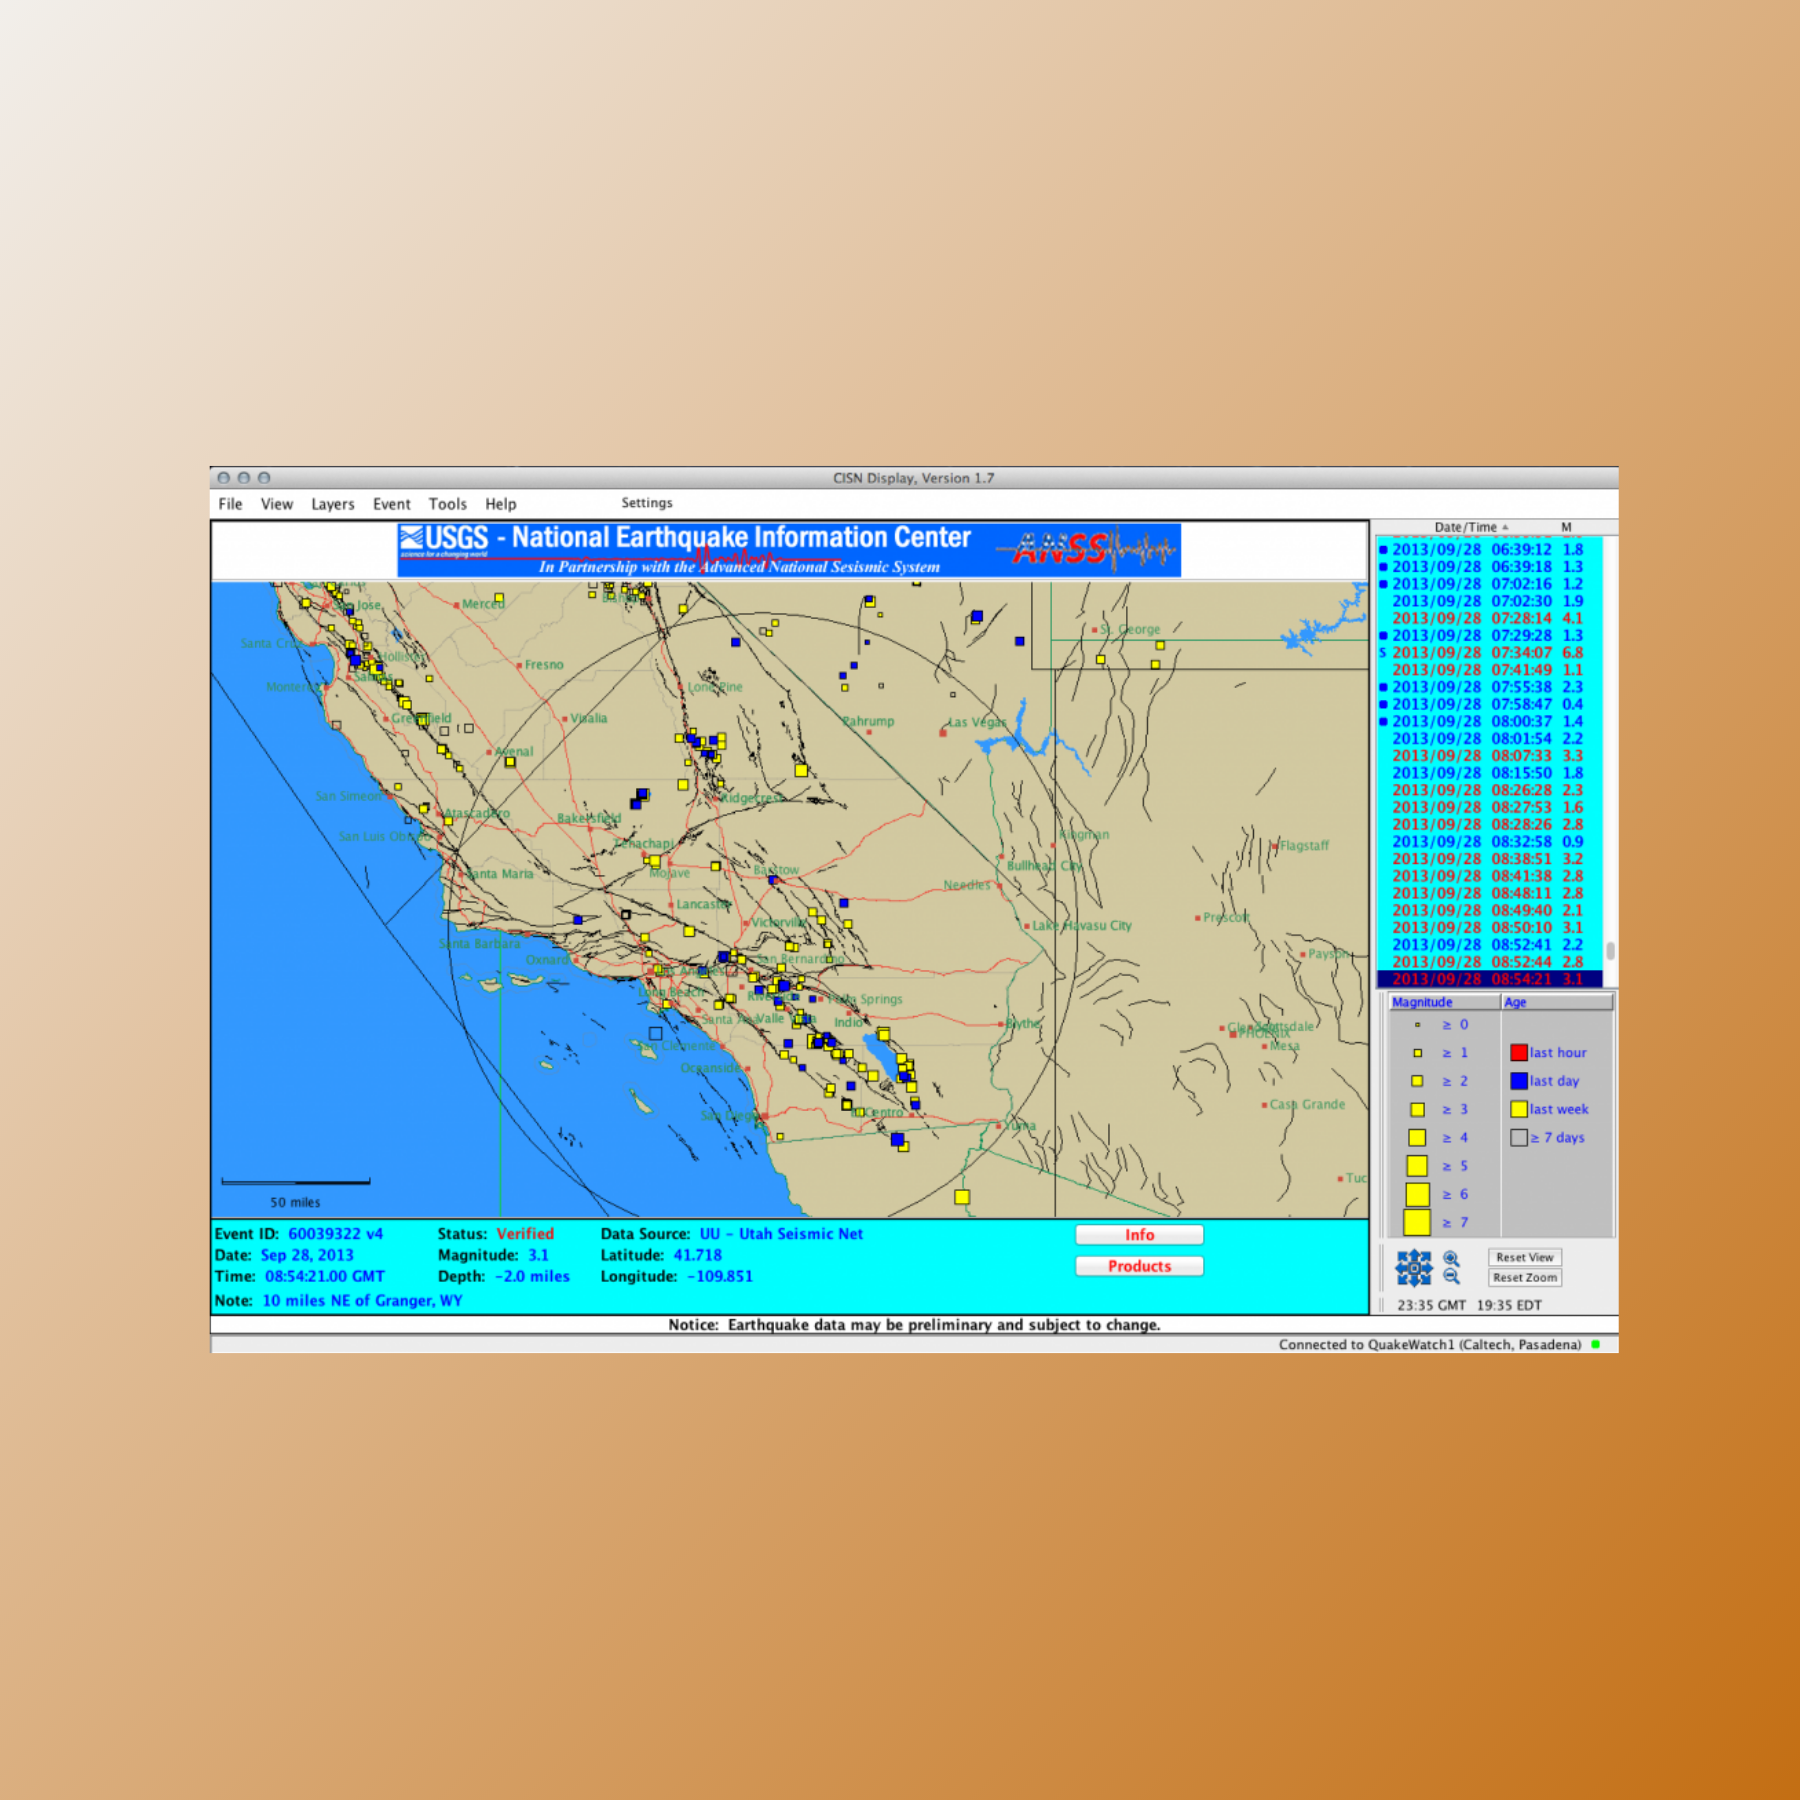The height and width of the screenshot is (1800, 1800).
Task: Open the Help menu
Action: pos(501,504)
